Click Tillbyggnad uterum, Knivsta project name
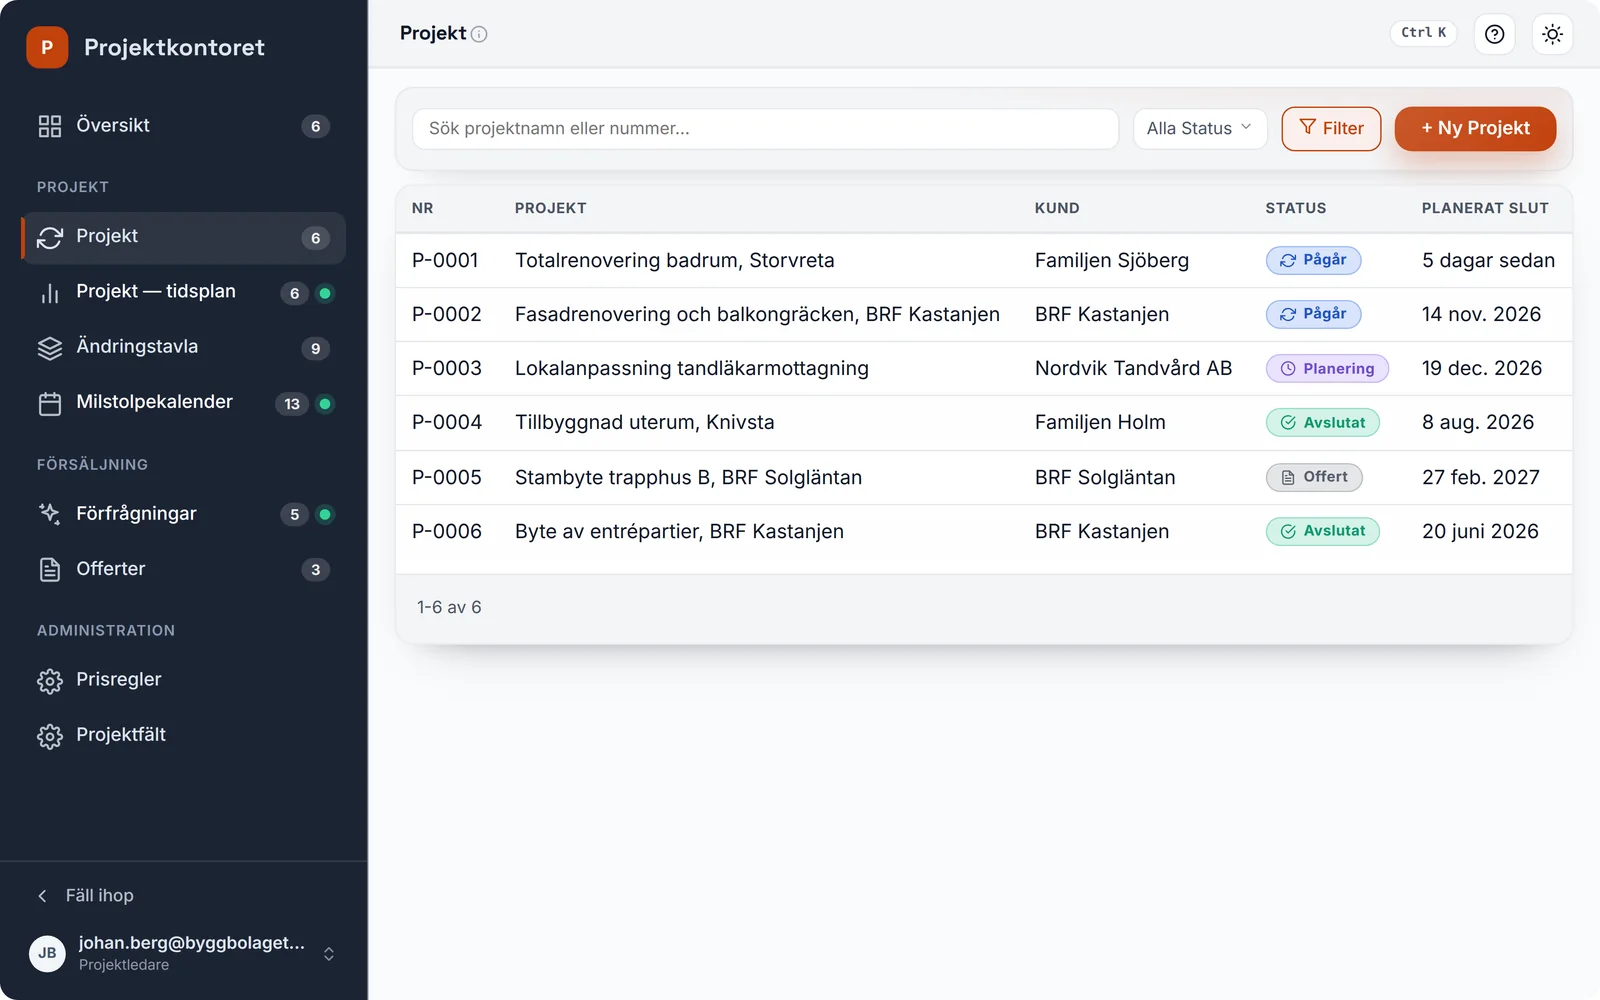Screen dimensions: 1600x1000 click(x=644, y=422)
